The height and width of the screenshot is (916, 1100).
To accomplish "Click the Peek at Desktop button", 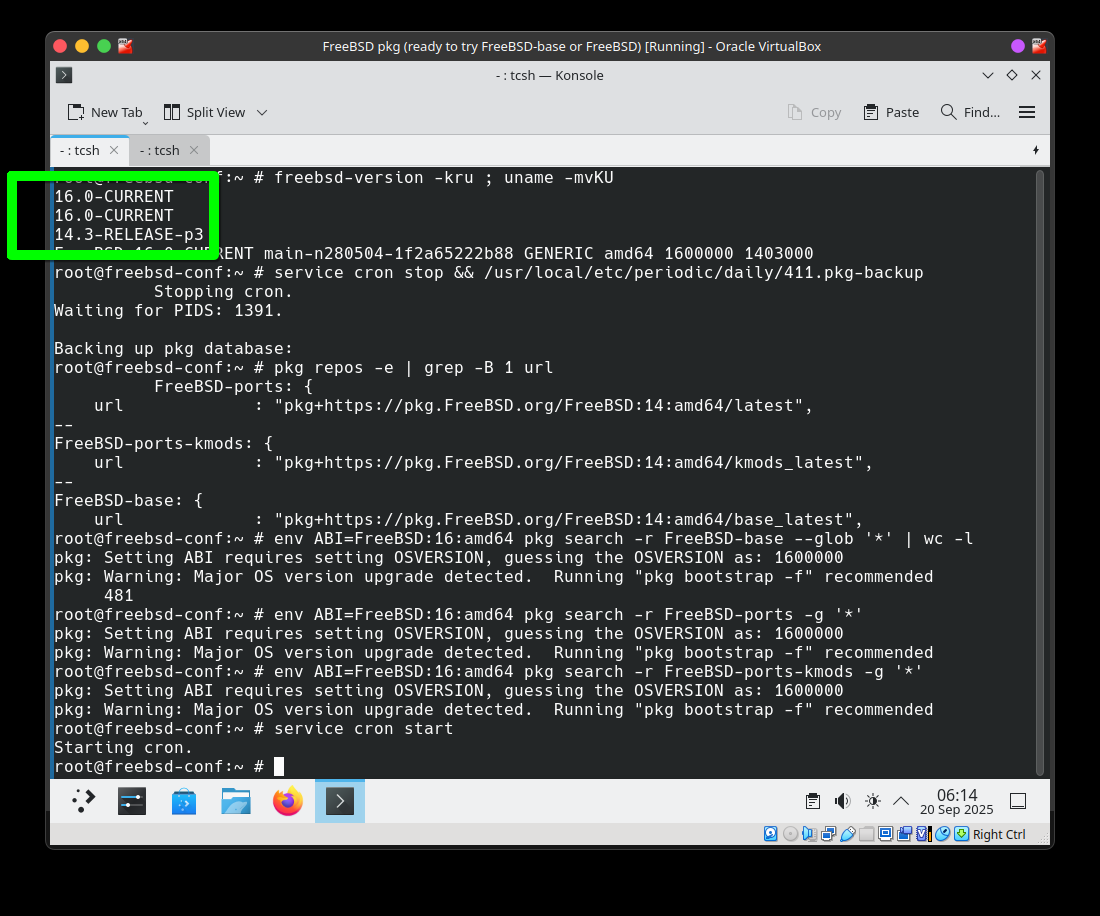I will point(1018,801).
